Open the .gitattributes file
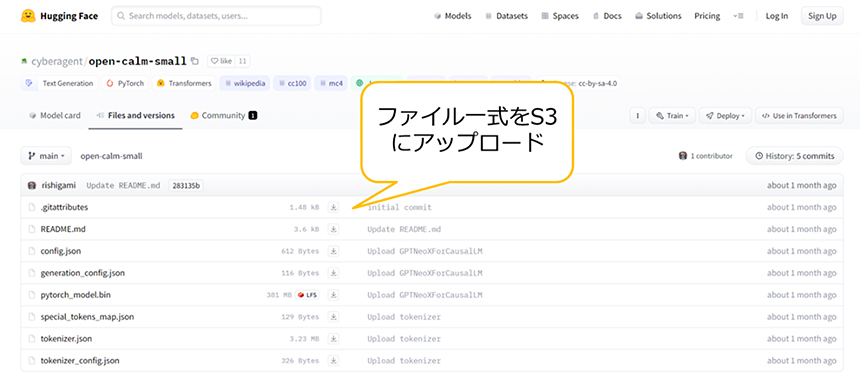Image resolution: width=860 pixels, height=378 pixels. (x=64, y=207)
